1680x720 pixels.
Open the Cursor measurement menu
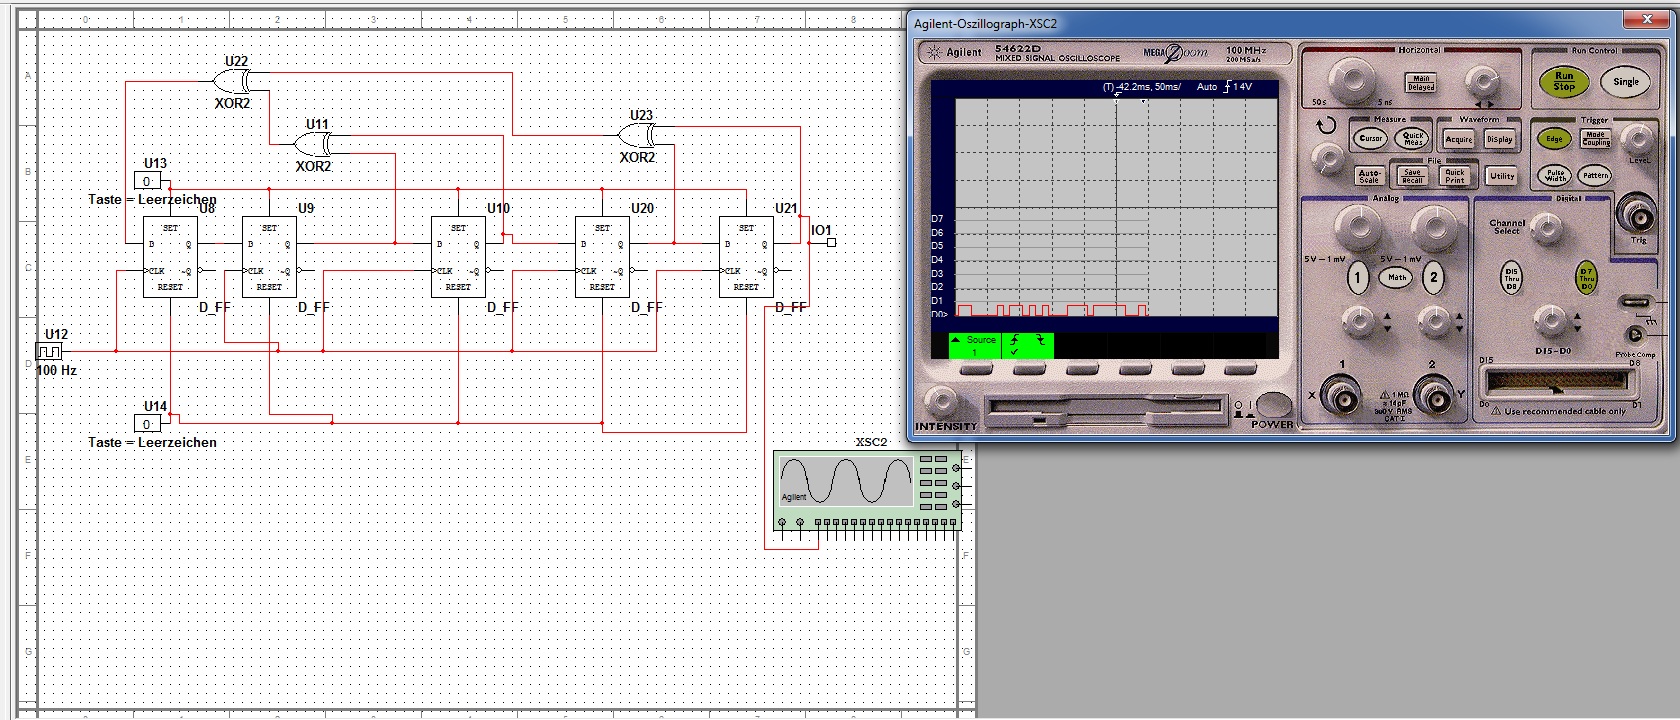(x=1370, y=139)
